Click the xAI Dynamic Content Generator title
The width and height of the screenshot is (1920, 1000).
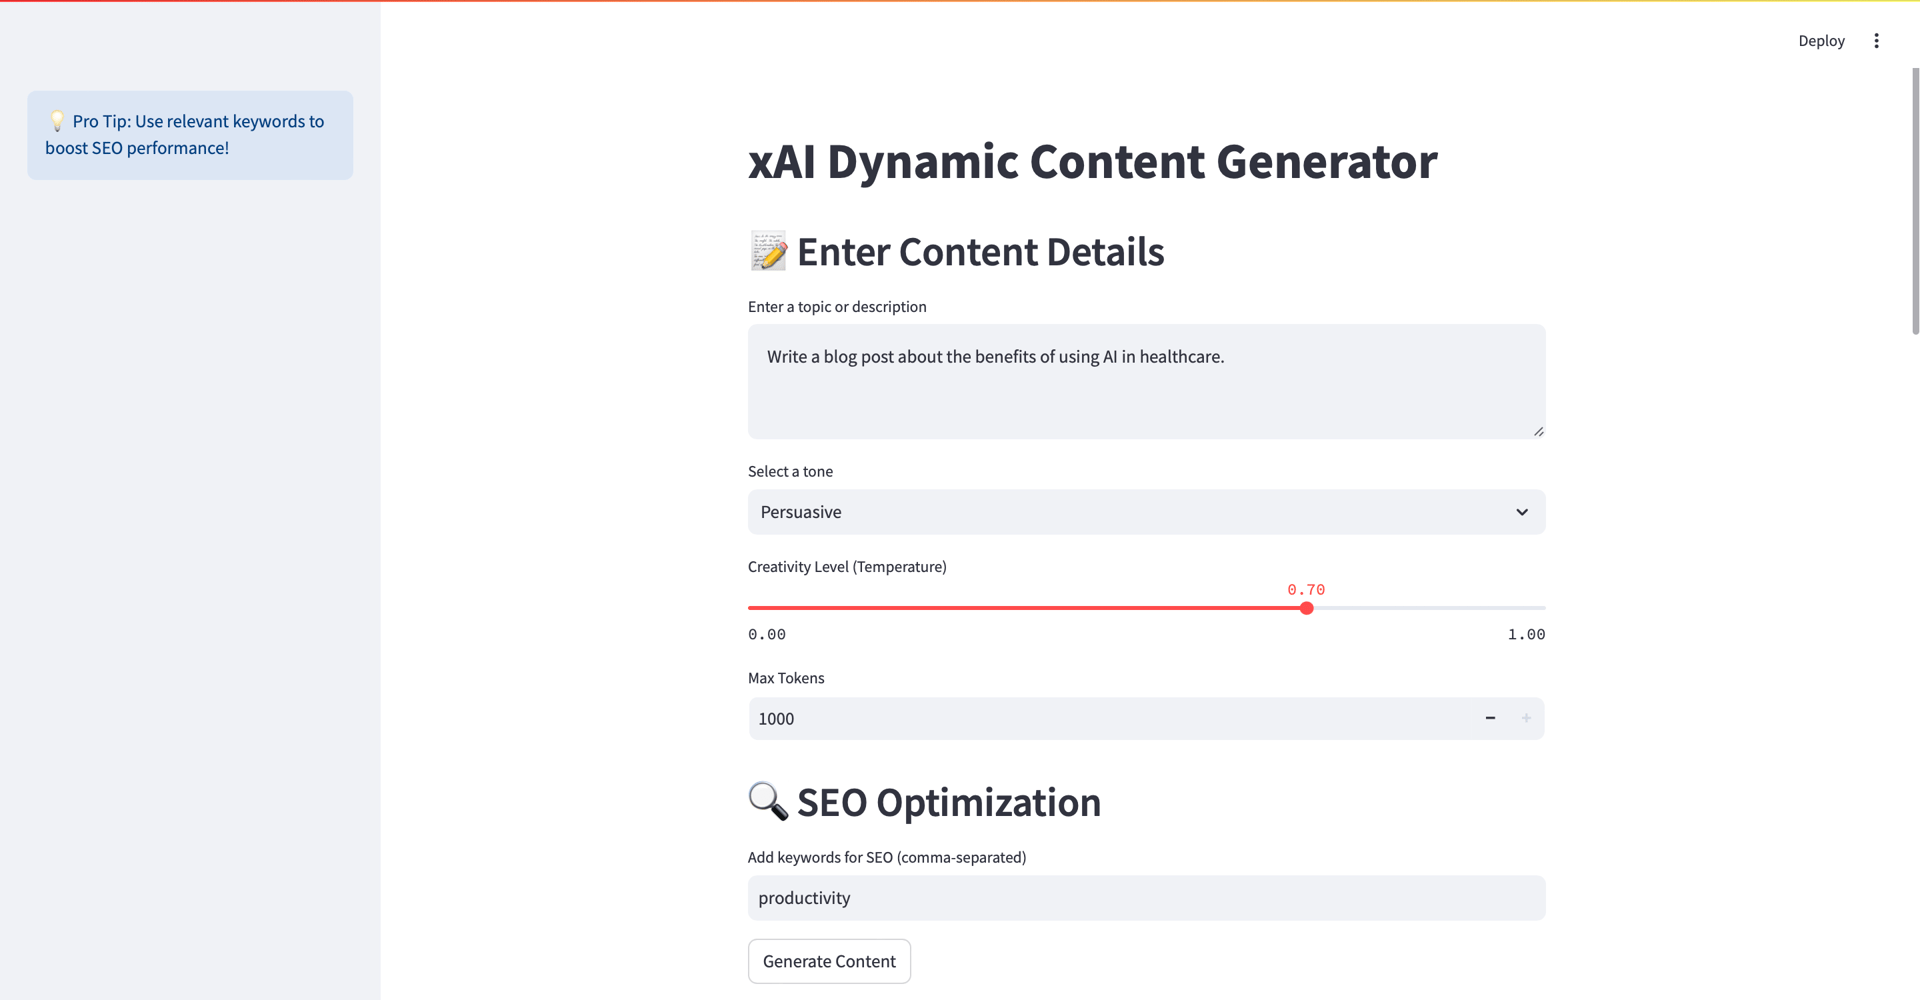(1092, 162)
